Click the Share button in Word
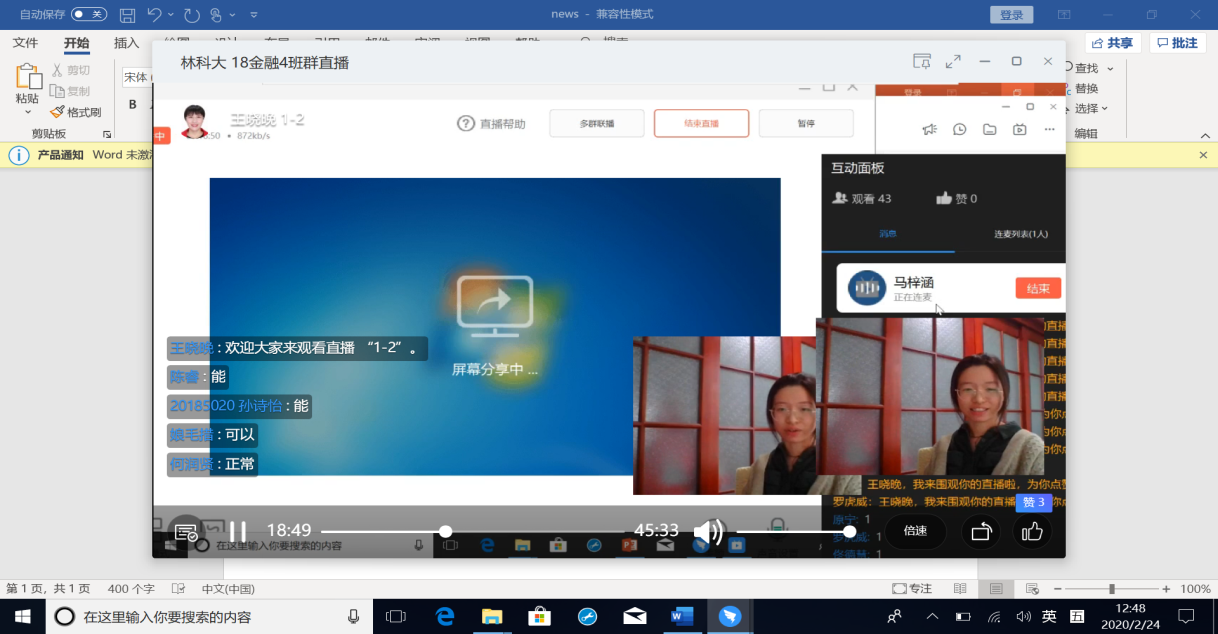 (x=1113, y=43)
